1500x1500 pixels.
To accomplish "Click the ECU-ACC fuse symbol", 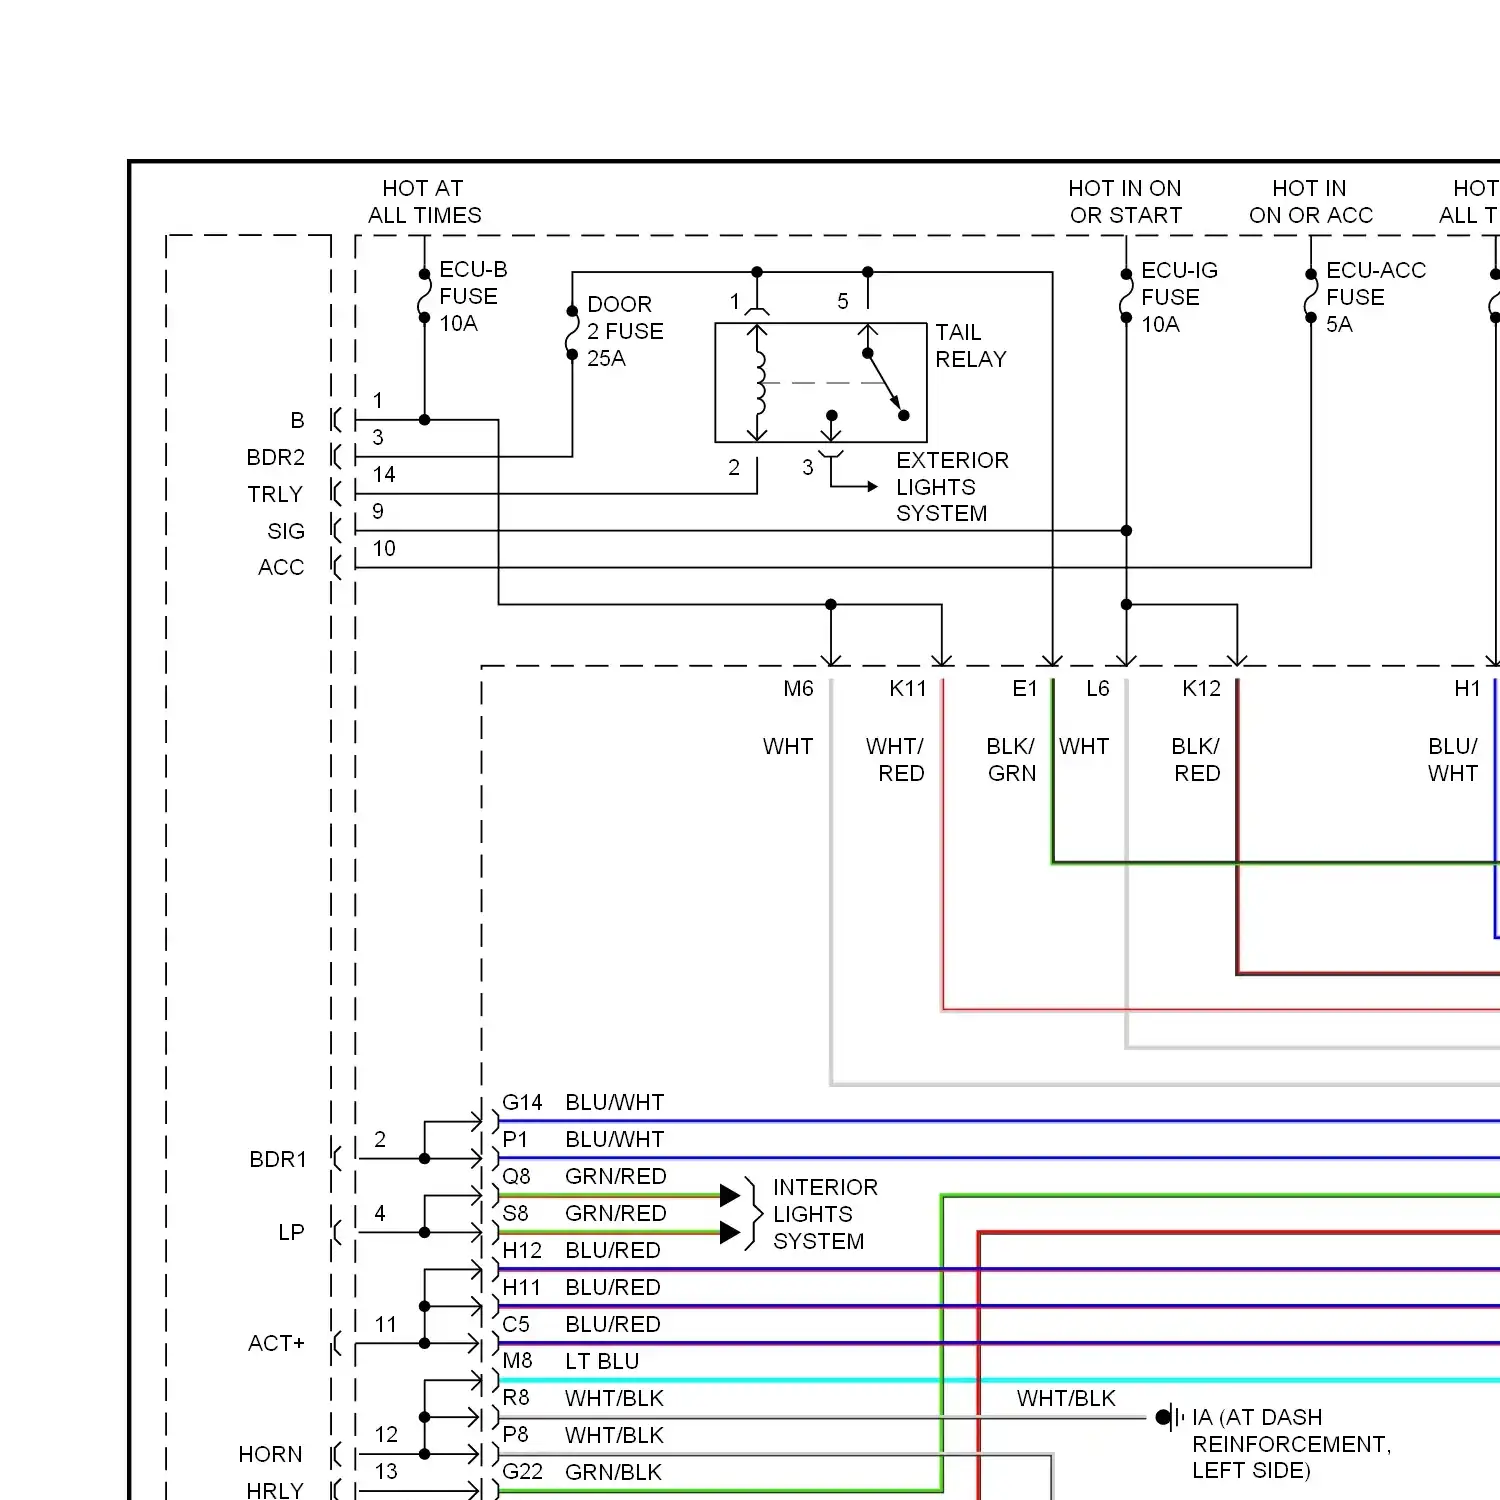I will pyautogui.click(x=1311, y=296).
